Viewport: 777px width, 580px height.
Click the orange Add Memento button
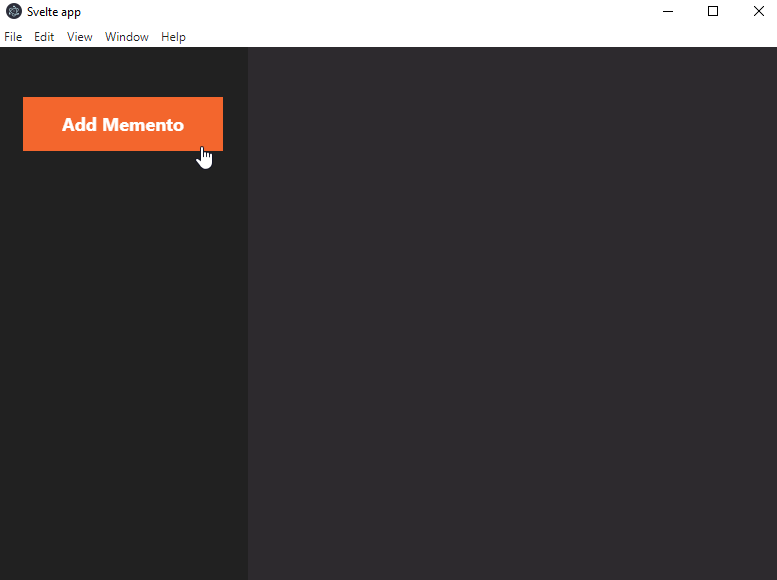point(123,124)
